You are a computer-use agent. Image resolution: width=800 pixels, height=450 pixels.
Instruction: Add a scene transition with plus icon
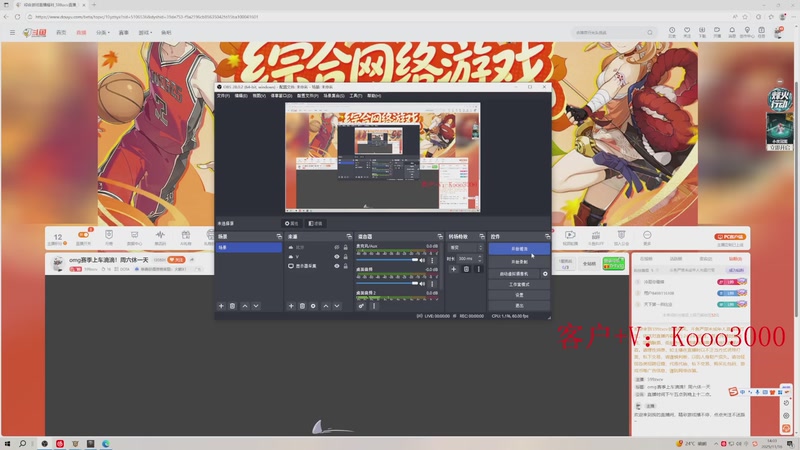point(454,269)
